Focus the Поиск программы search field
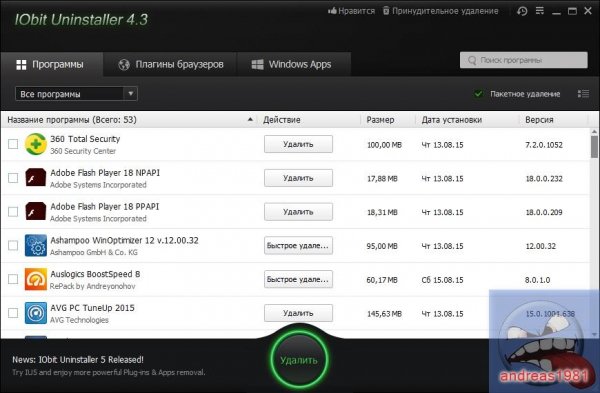The height and width of the screenshot is (393, 600). point(523,60)
